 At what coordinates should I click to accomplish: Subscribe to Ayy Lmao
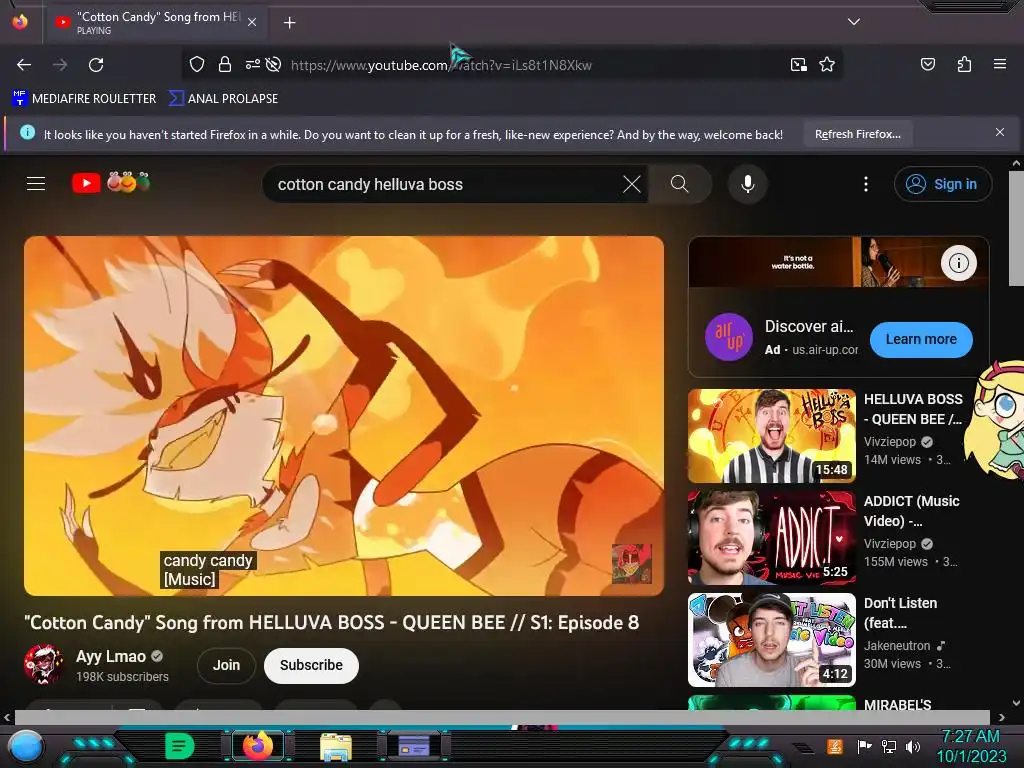click(x=311, y=665)
